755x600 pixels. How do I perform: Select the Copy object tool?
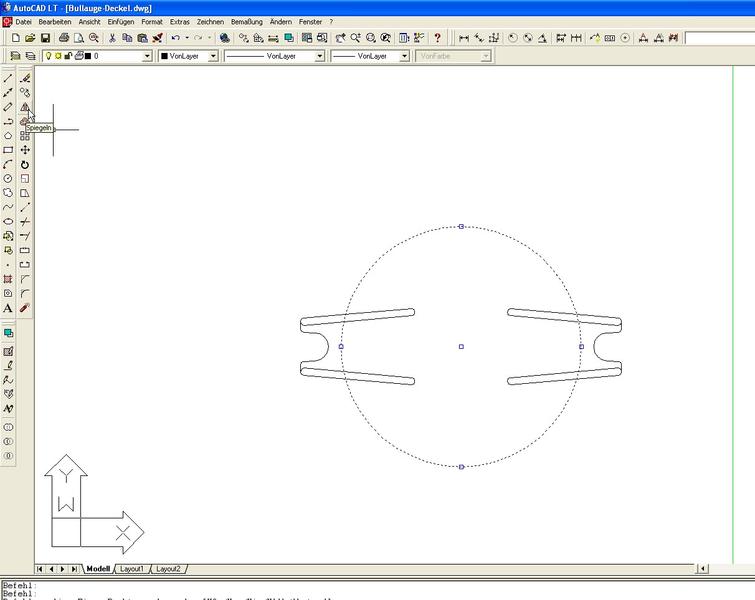coord(25,92)
